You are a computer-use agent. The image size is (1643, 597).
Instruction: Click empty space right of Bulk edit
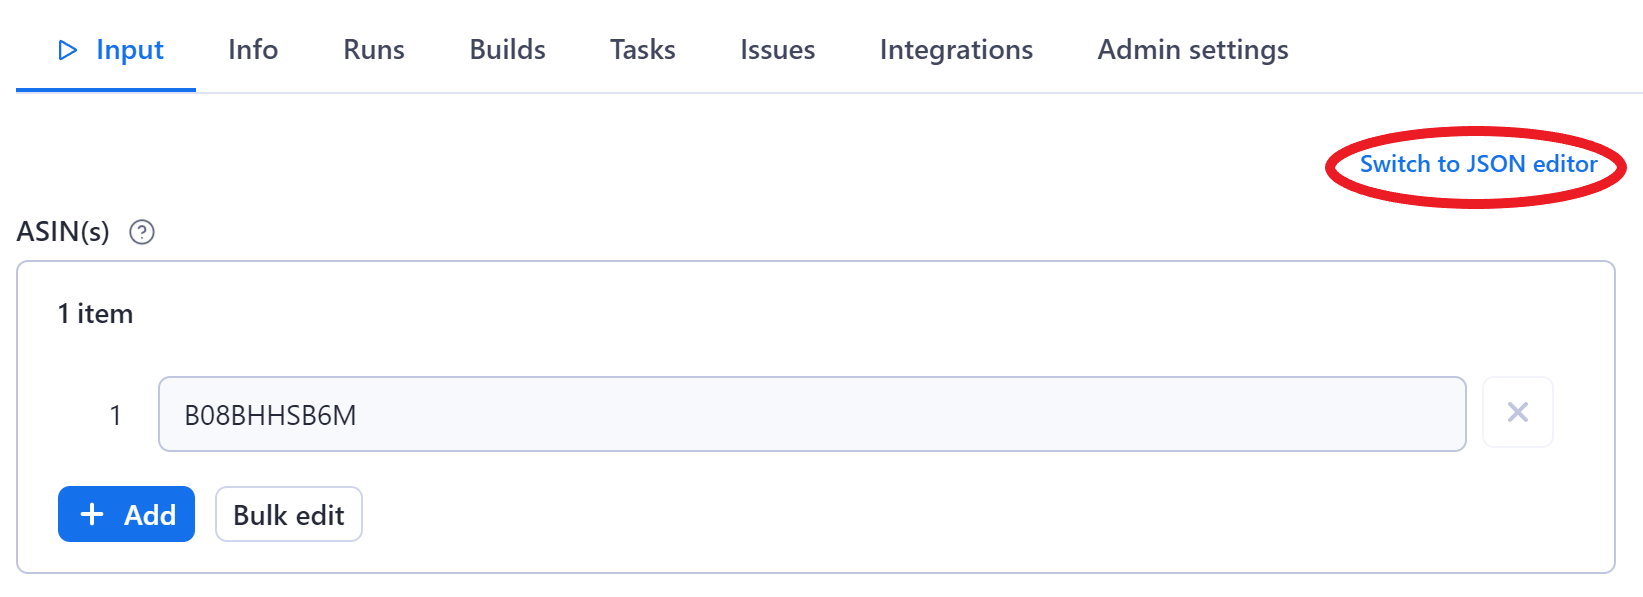coord(900,515)
